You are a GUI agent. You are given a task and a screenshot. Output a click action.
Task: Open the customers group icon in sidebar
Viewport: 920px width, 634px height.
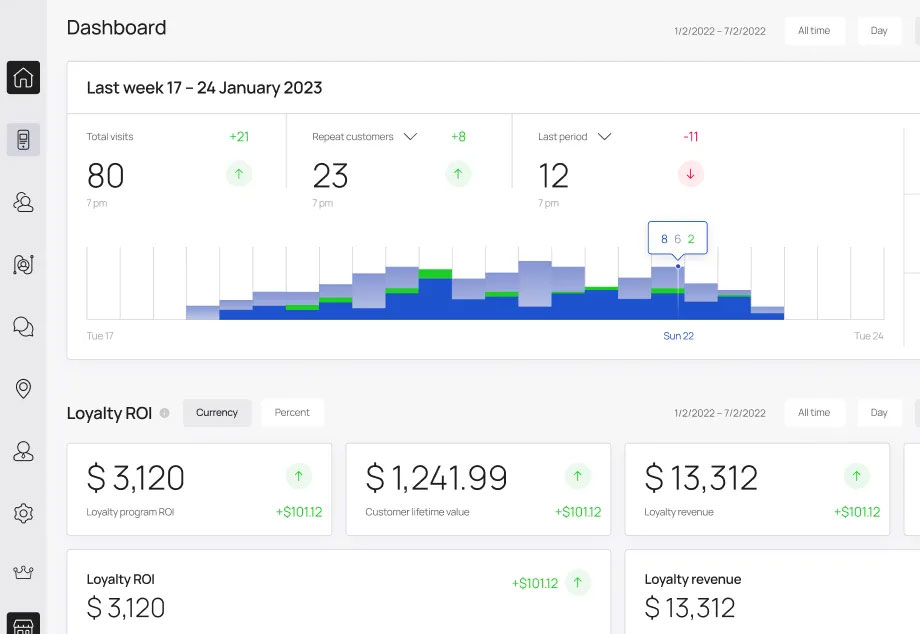click(x=23, y=203)
